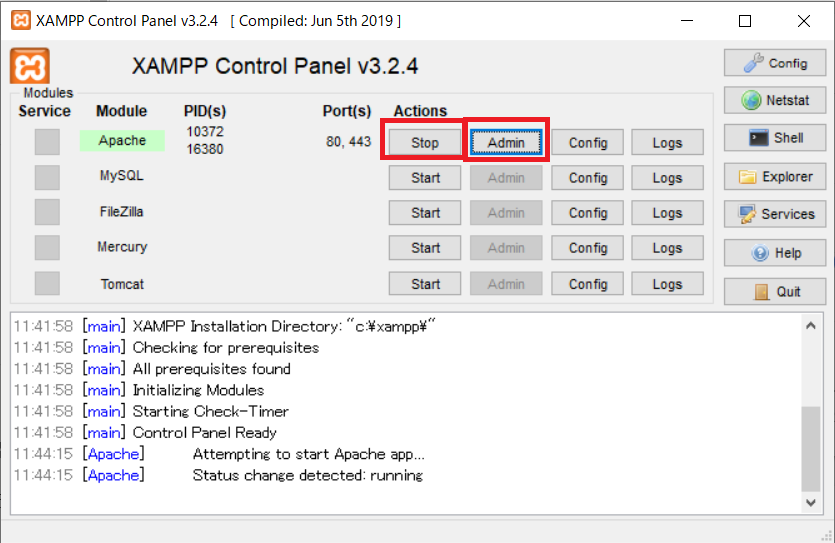Viewport: 835px width, 543px height.
Task: Open Mercury Config menu
Action: click(x=587, y=248)
